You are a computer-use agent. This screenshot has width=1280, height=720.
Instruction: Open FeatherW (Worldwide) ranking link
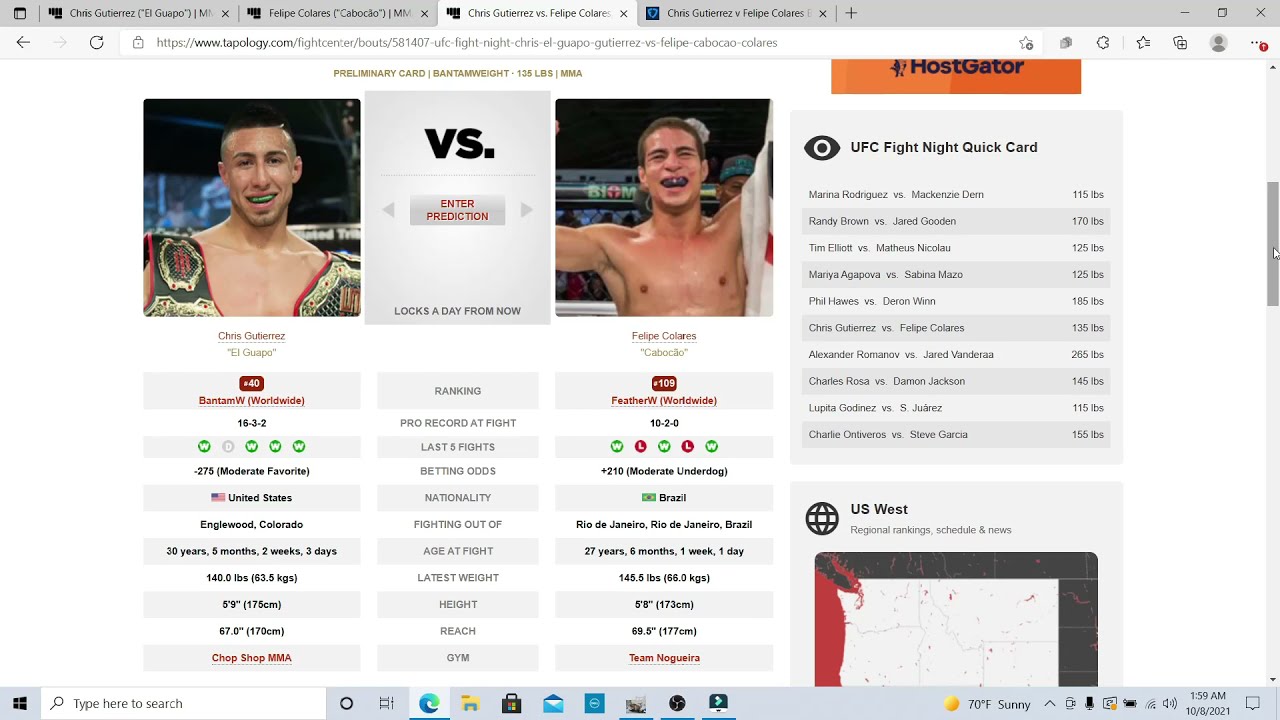664,401
